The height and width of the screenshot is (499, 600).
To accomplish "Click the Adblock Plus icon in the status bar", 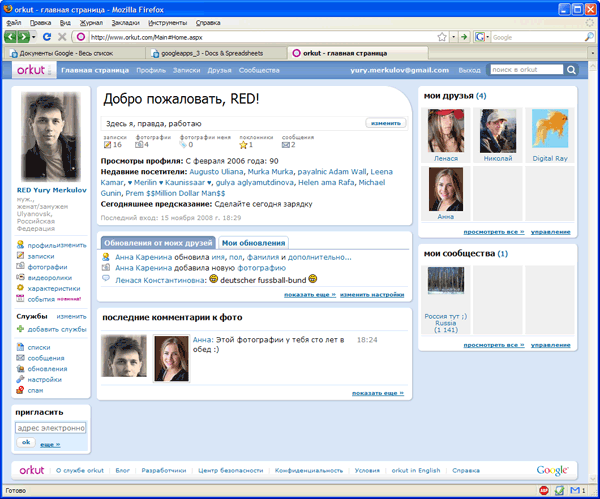I will 544,490.
